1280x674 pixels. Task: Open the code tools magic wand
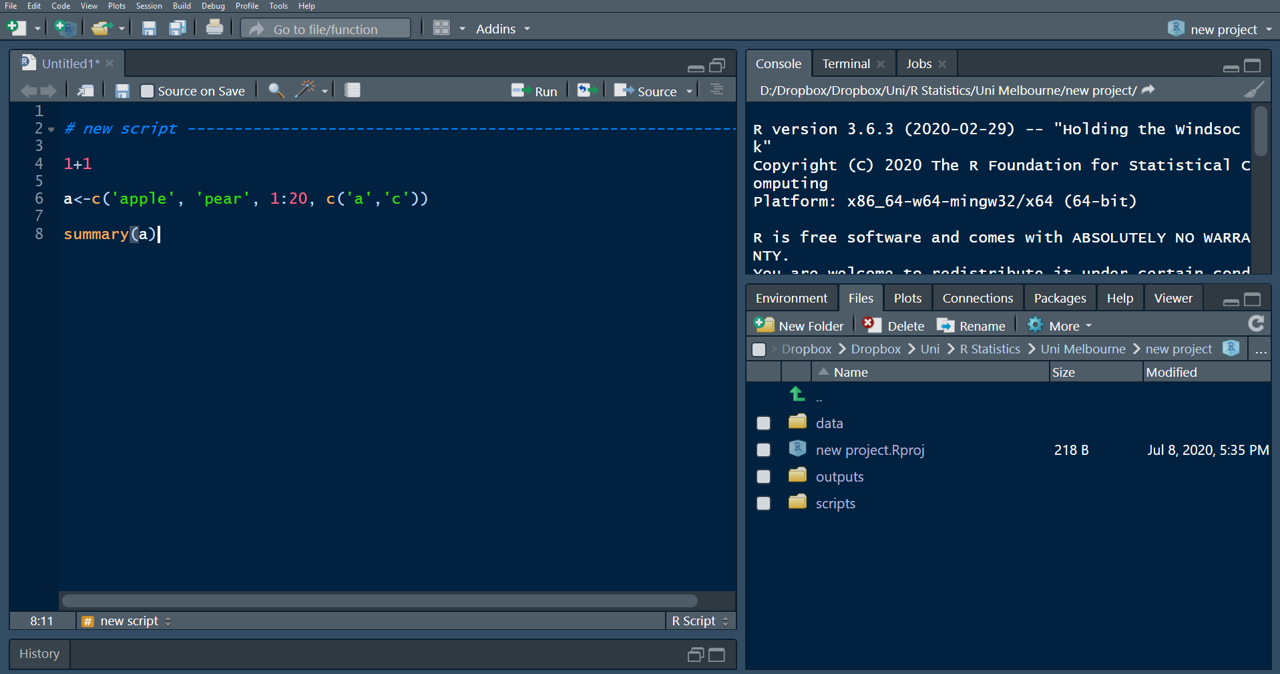pyautogui.click(x=305, y=90)
